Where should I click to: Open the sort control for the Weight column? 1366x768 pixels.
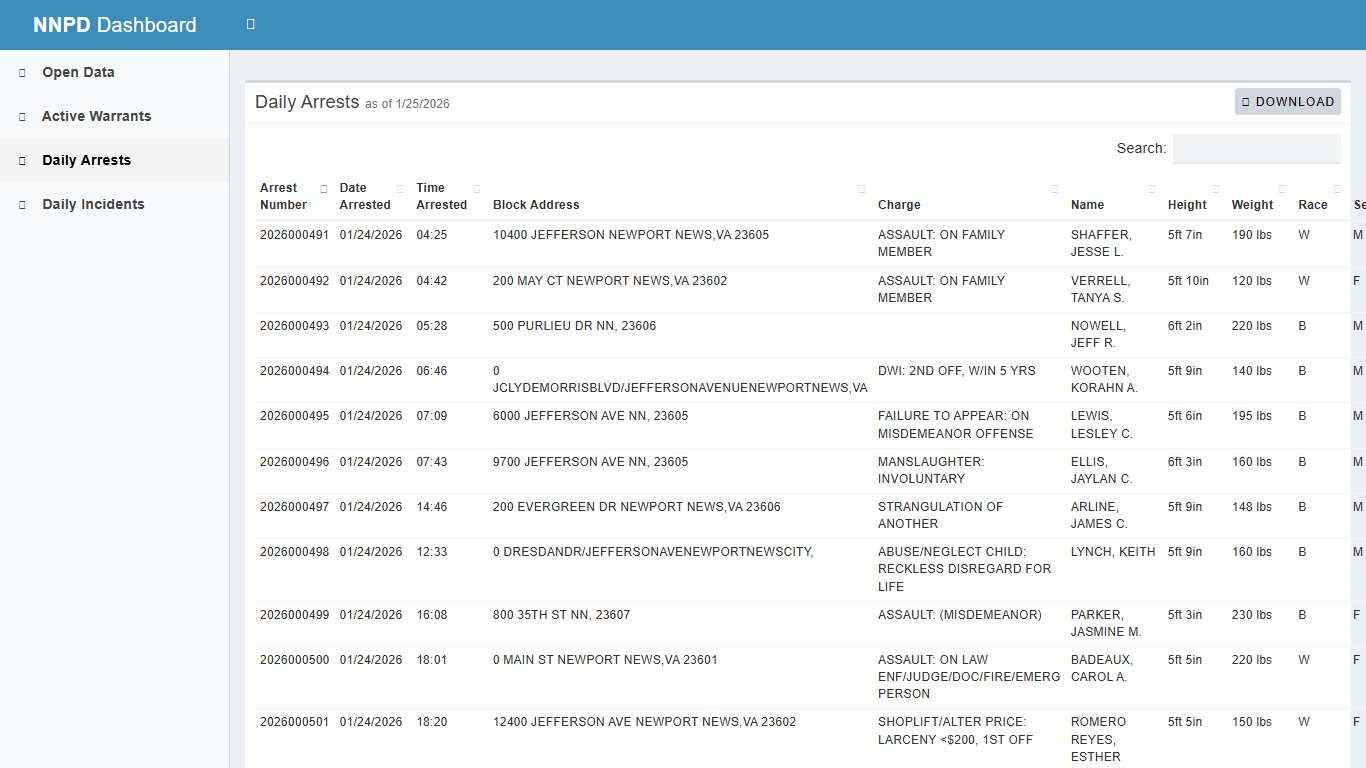tap(1281, 188)
